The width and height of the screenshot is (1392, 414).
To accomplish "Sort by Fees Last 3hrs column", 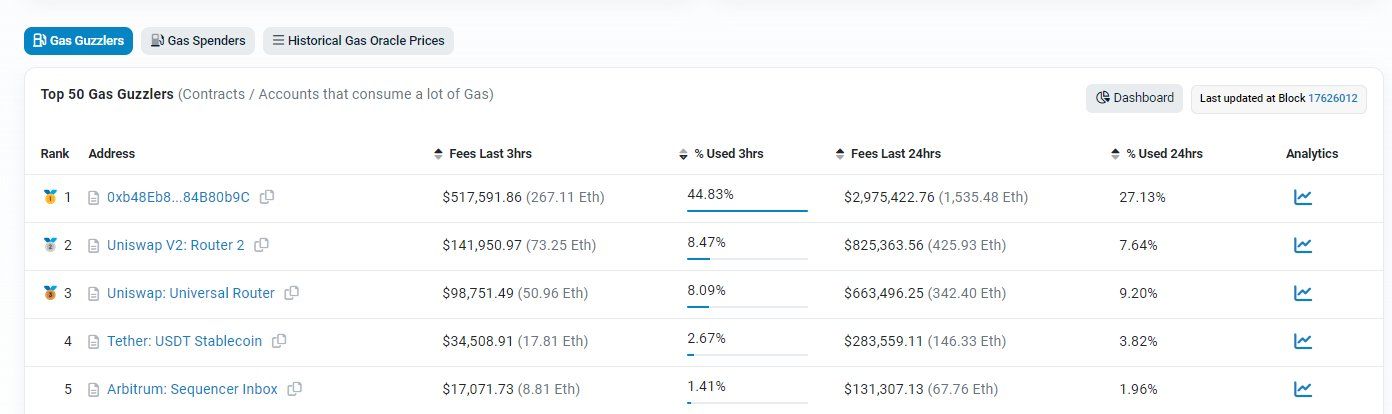I will [483, 154].
